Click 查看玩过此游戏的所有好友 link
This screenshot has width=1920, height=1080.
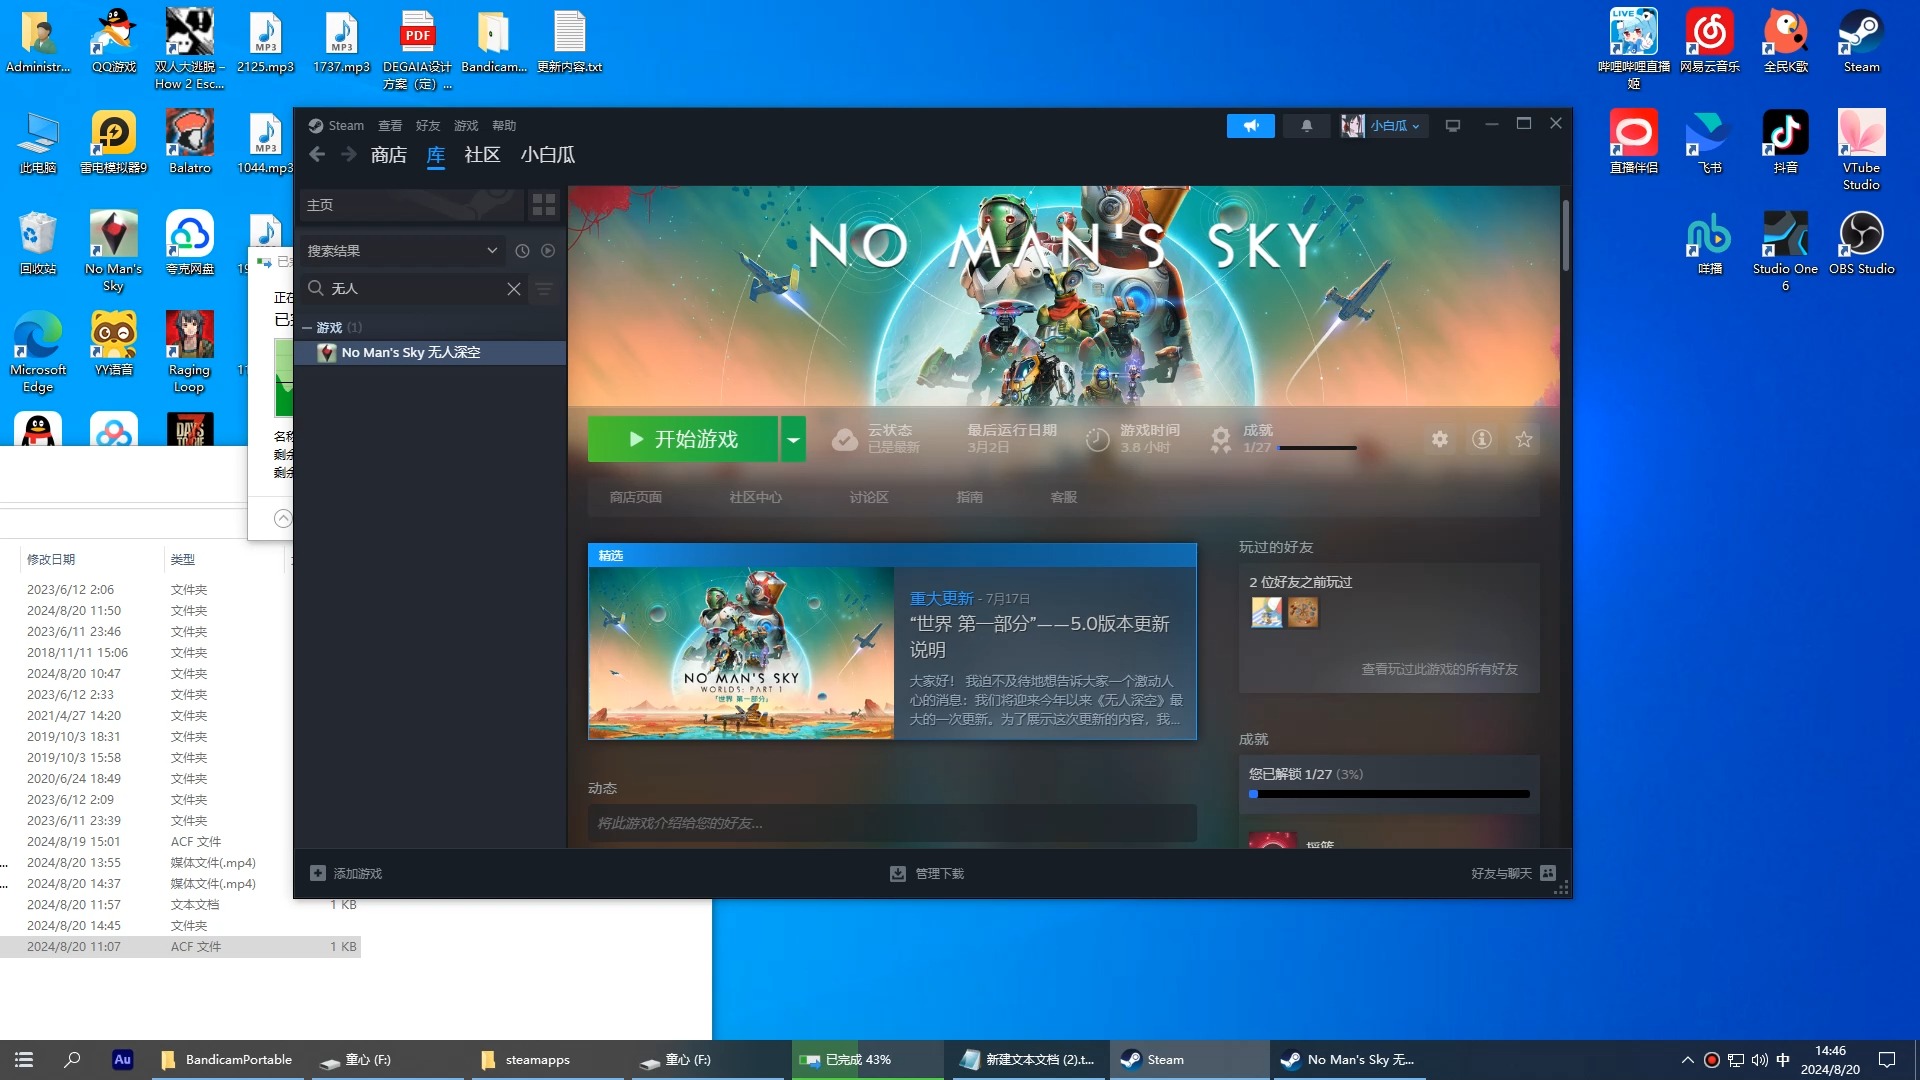tap(1439, 670)
